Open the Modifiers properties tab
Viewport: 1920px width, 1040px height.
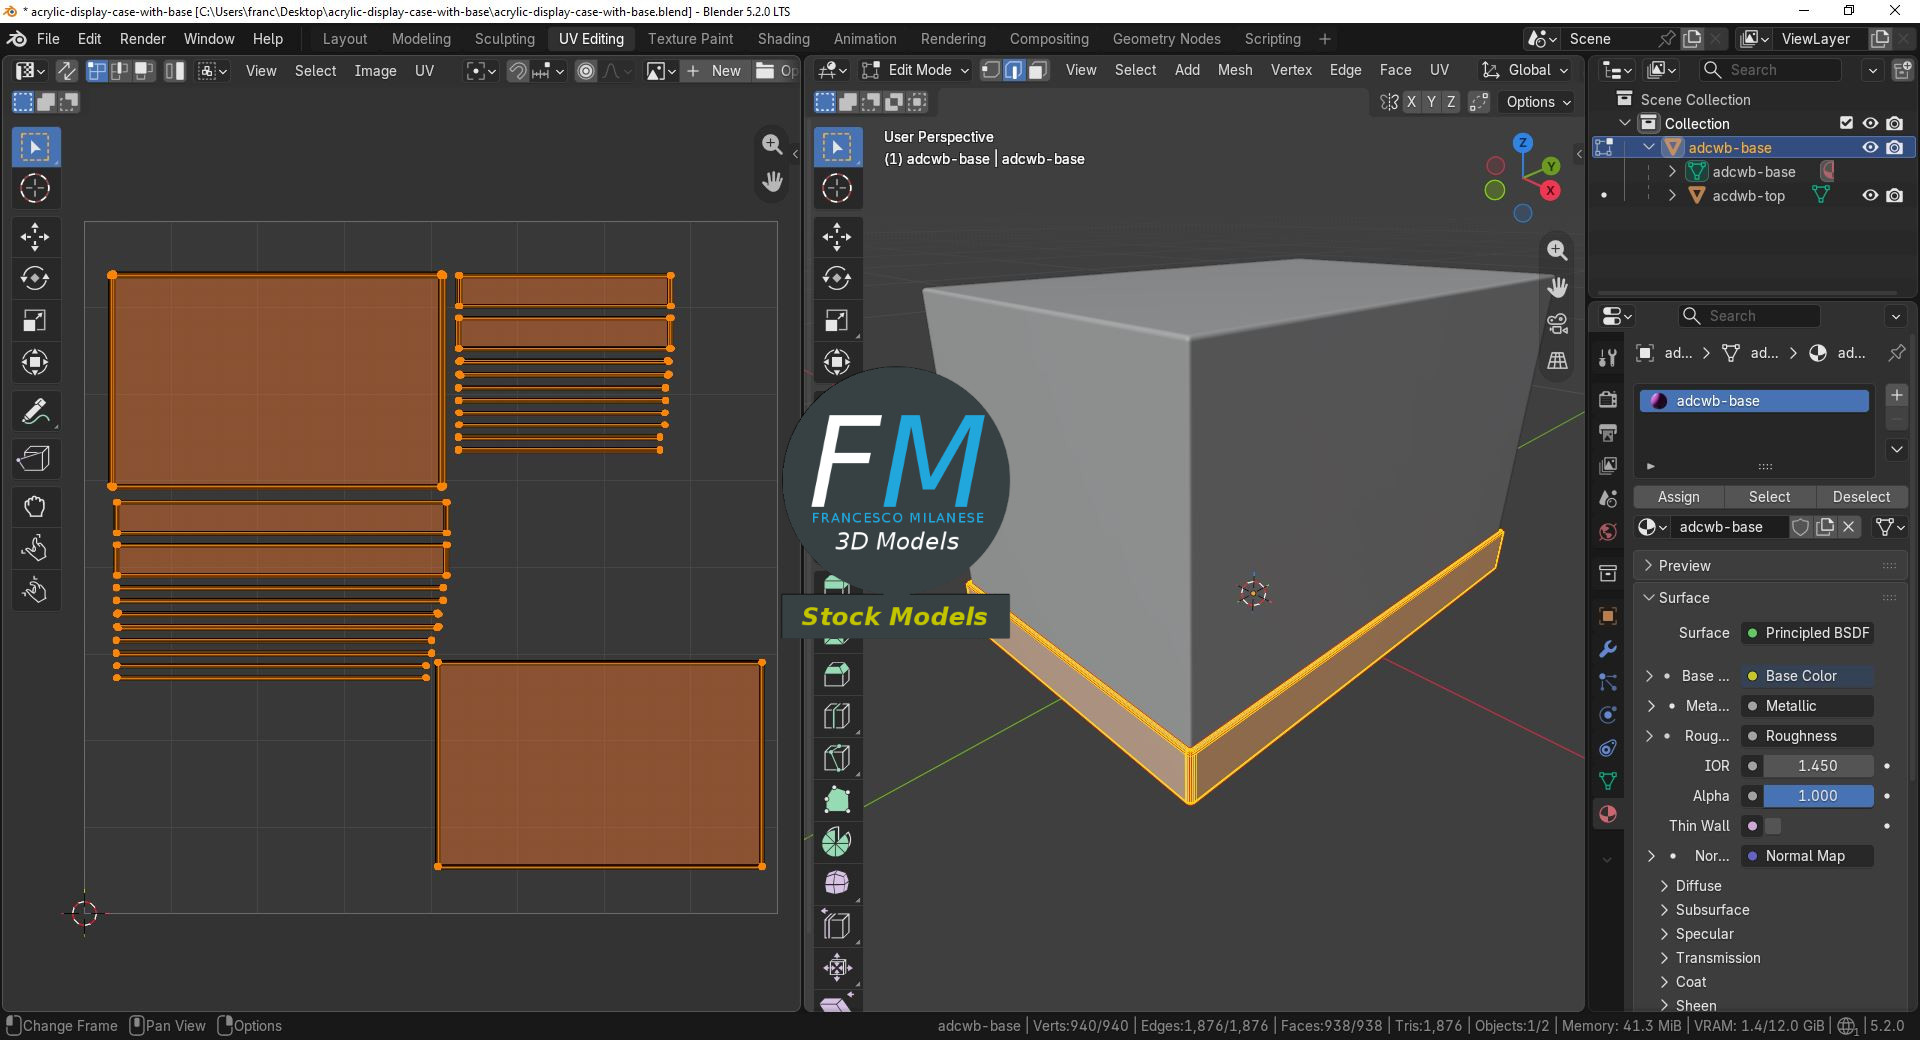[x=1608, y=649]
